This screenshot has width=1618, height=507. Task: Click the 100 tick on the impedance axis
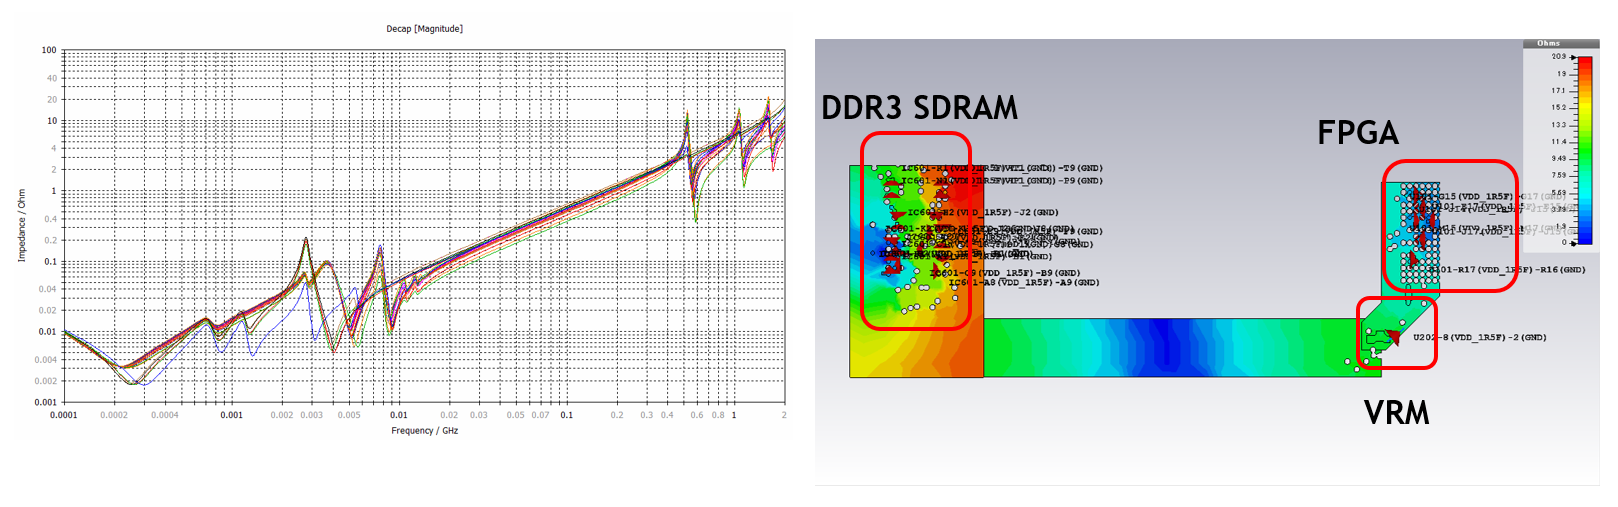click(49, 50)
